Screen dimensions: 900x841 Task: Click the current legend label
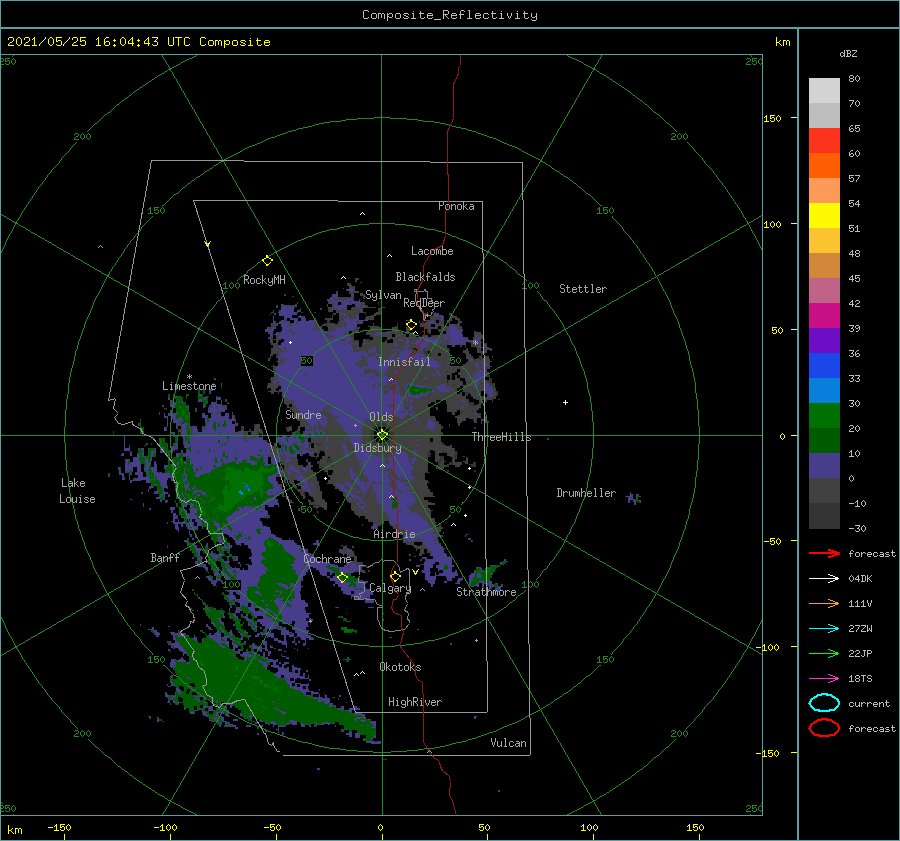coord(869,703)
